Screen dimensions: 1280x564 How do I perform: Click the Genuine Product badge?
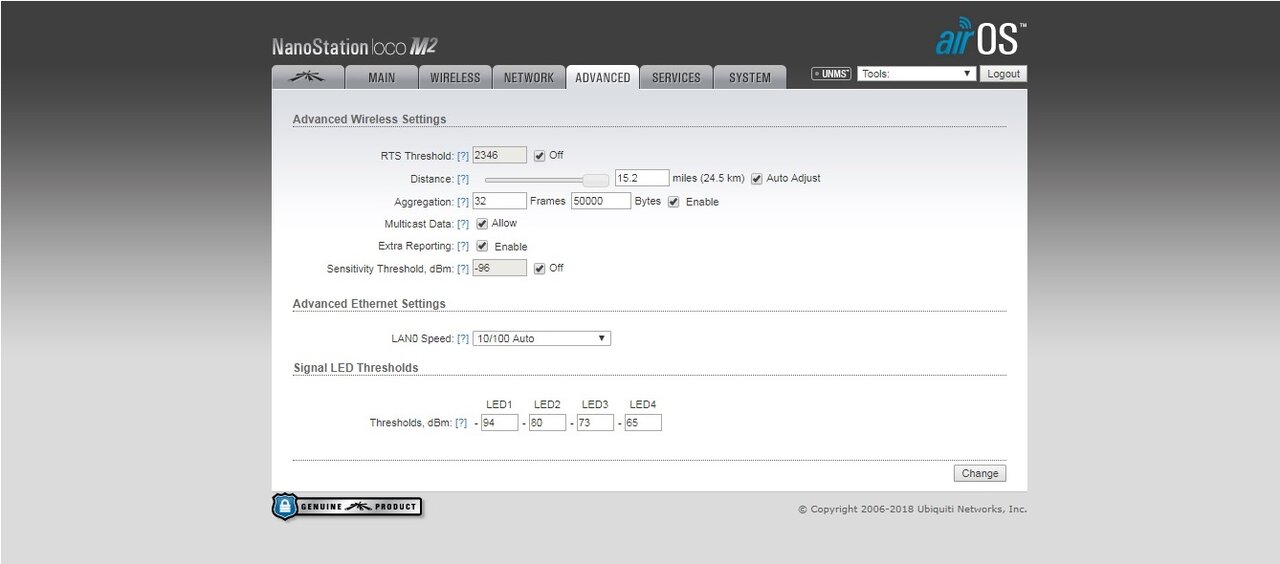pos(347,506)
